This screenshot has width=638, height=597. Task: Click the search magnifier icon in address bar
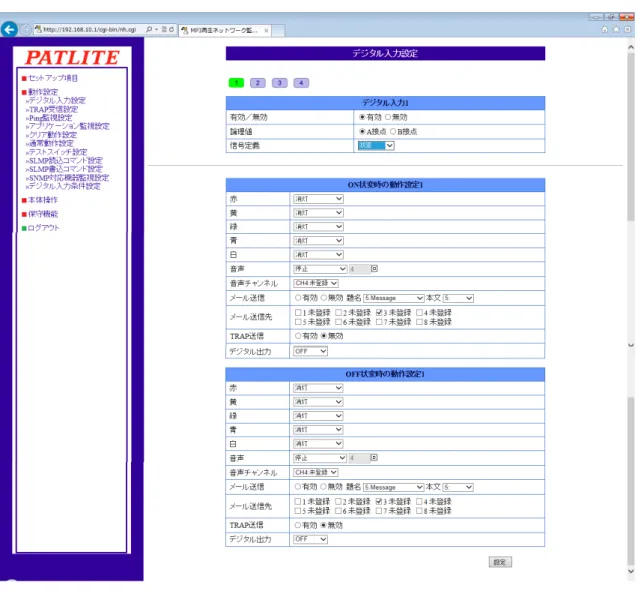pos(149,29)
